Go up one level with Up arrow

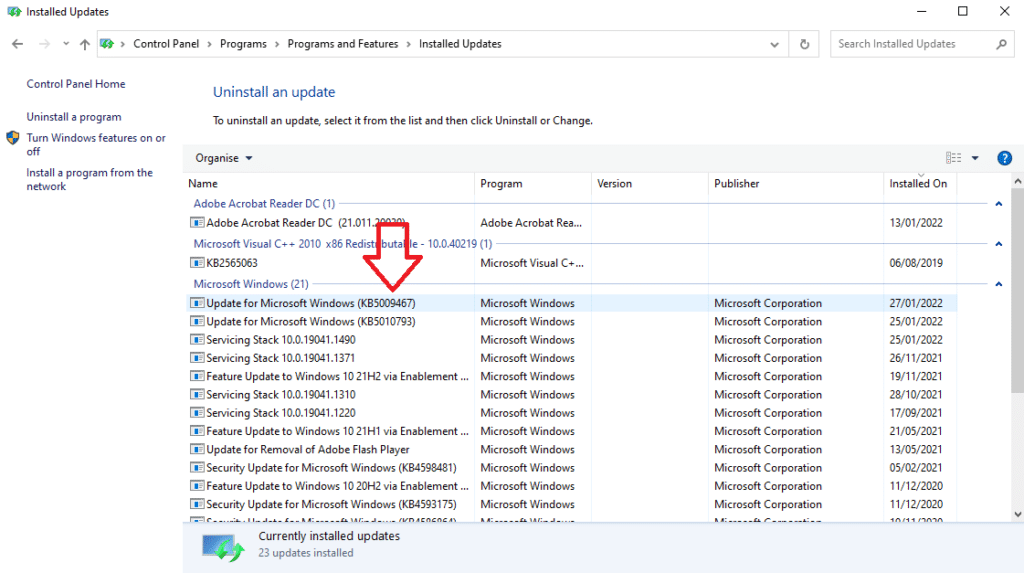pos(84,44)
